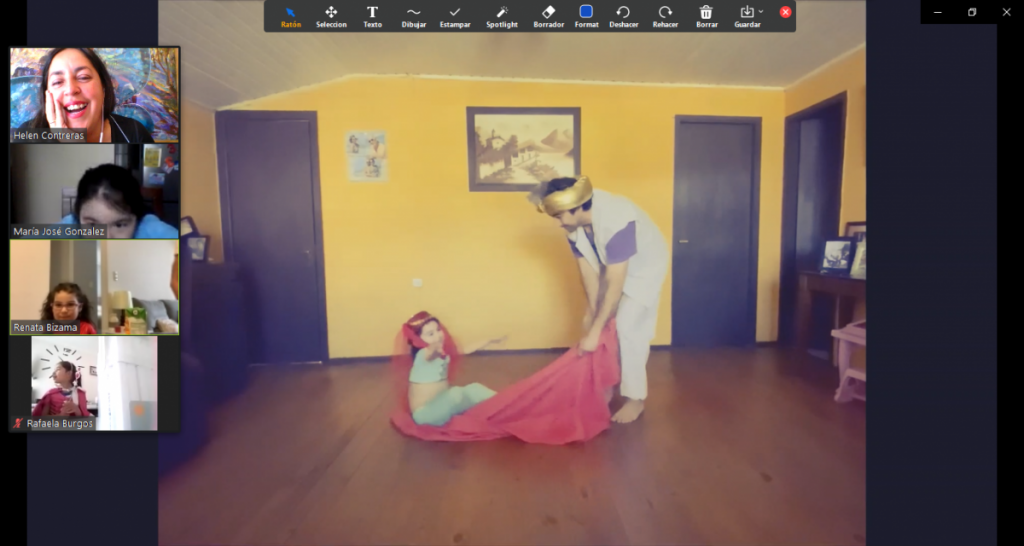Click the muted microphone icon beside Rafaela Burgos

pyautogui.click(x=18, y=424)
